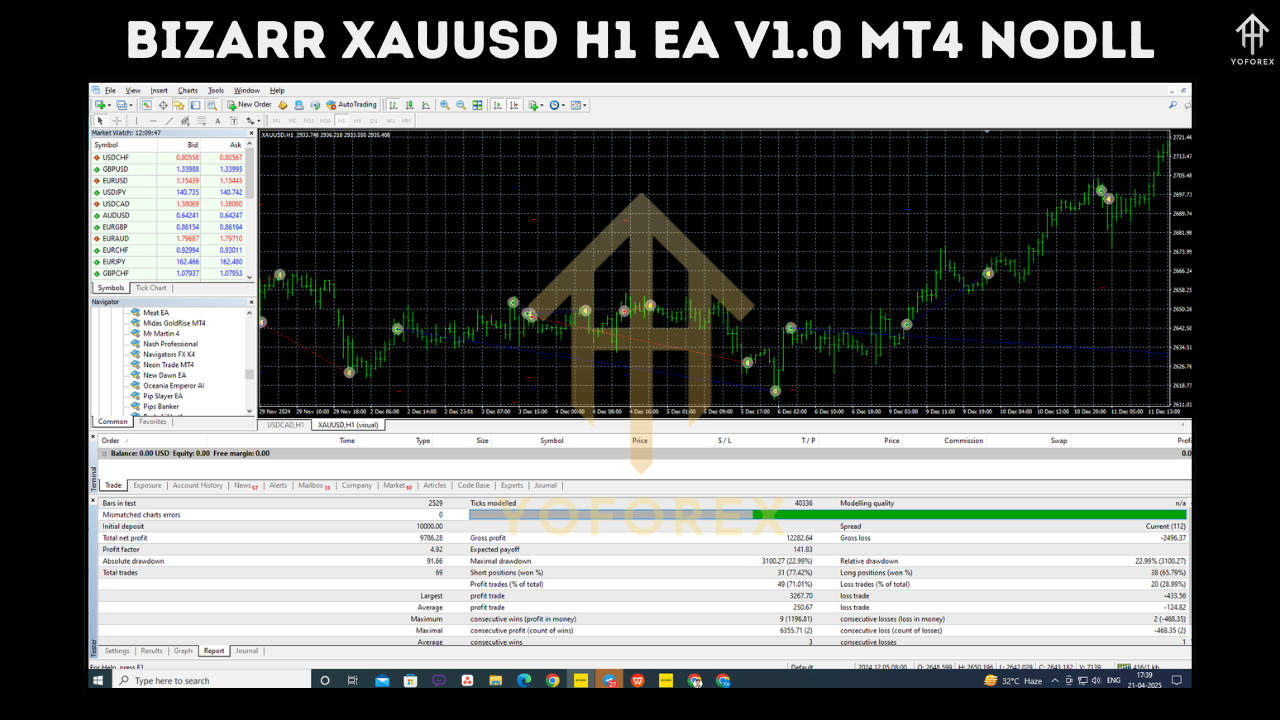Zoom out of the chart
Image resolution: width=1280 pixels, height=720 pixels.
point(459,104)
